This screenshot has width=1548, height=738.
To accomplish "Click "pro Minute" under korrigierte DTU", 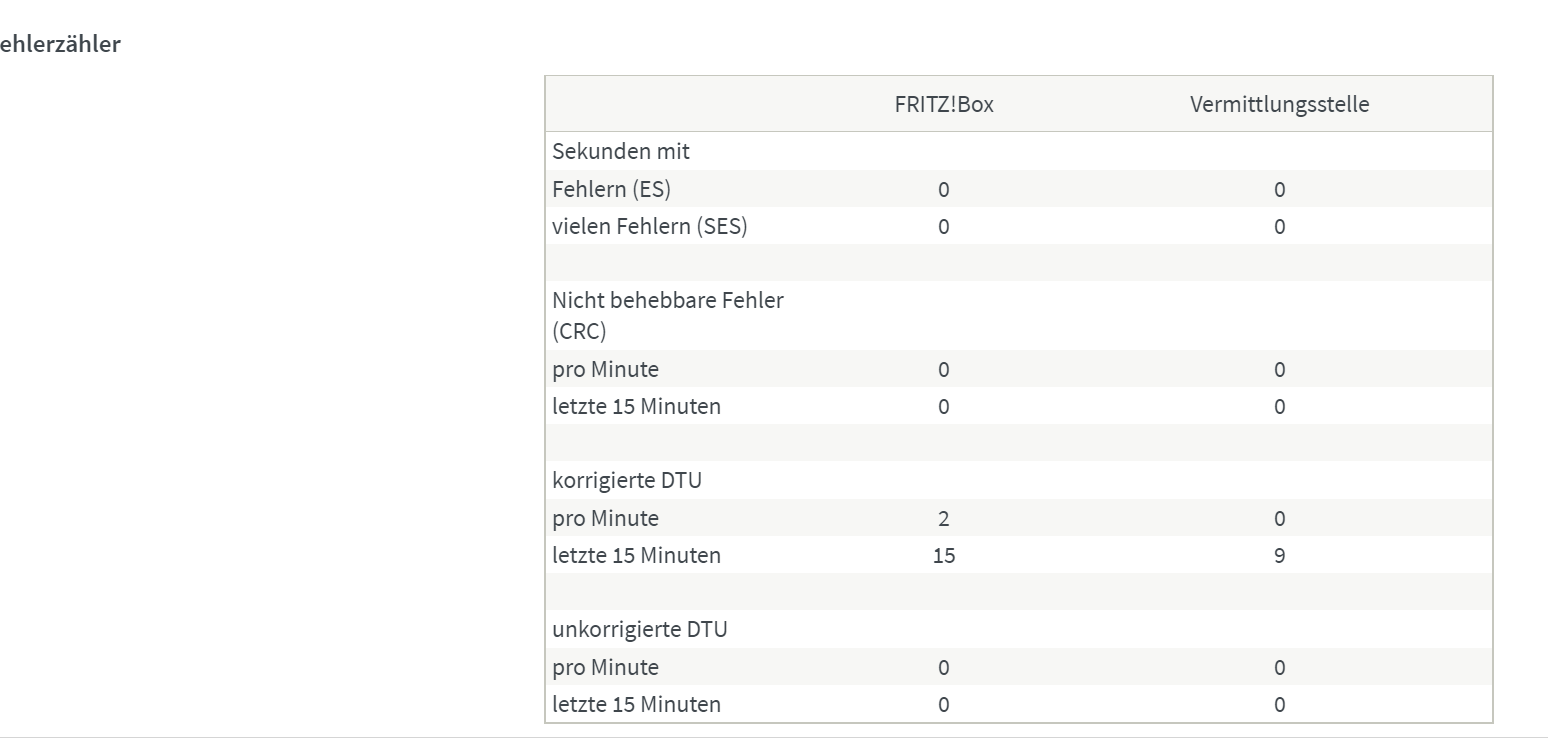I will coord(605,519).
